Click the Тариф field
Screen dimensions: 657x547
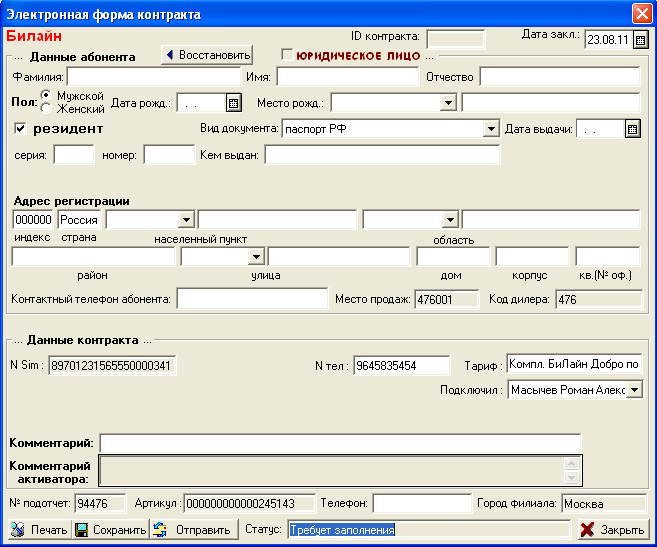coord(574,364)
